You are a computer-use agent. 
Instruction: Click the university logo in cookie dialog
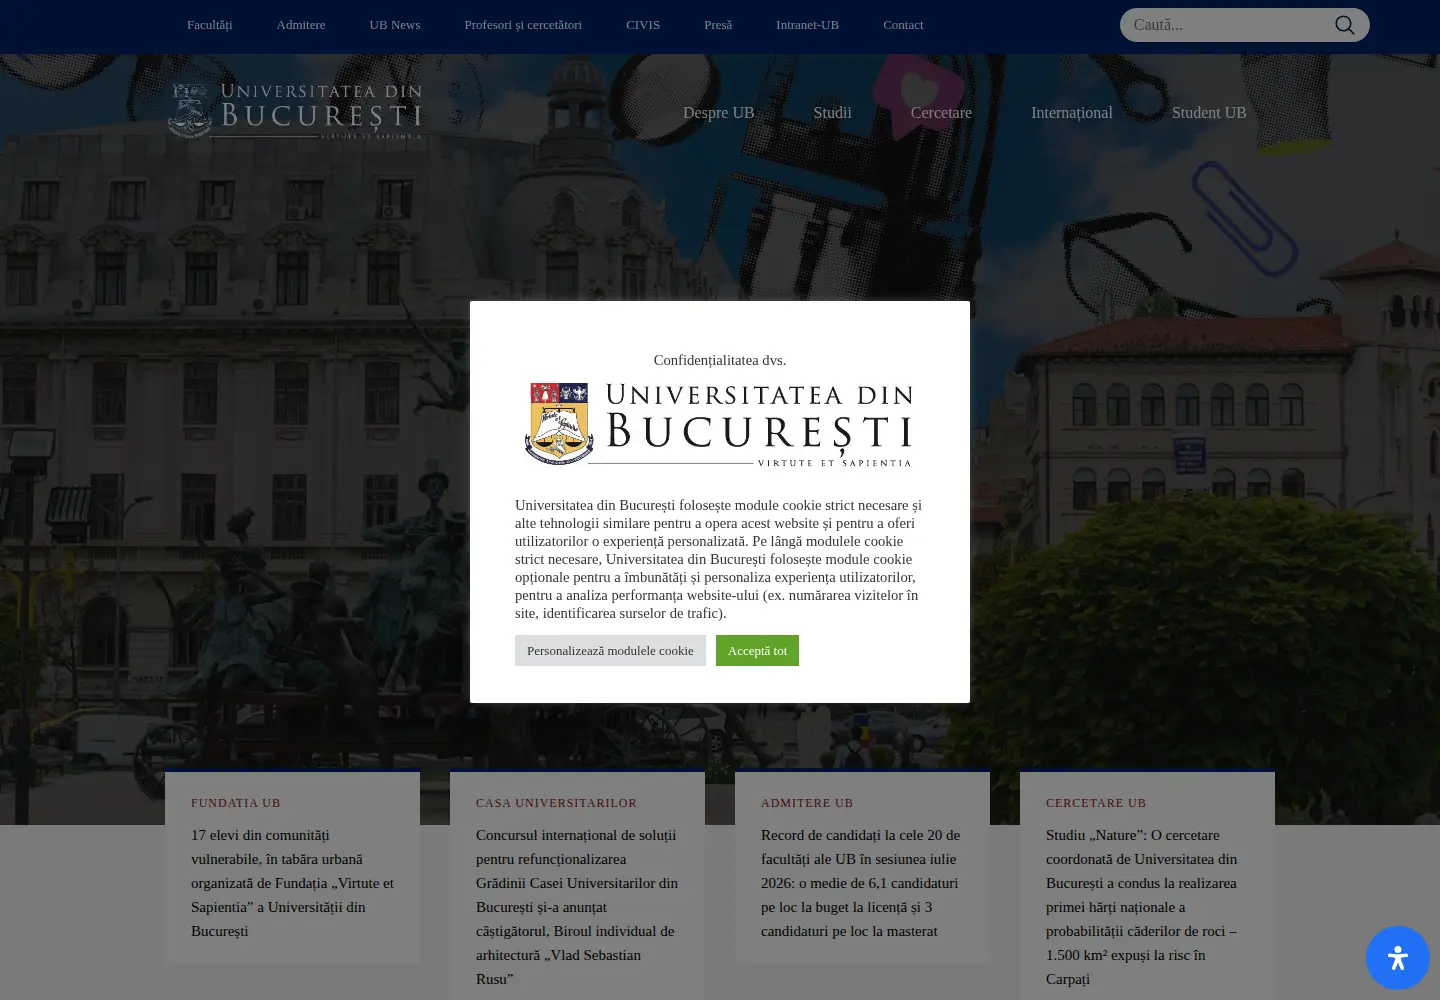point(719,424)
